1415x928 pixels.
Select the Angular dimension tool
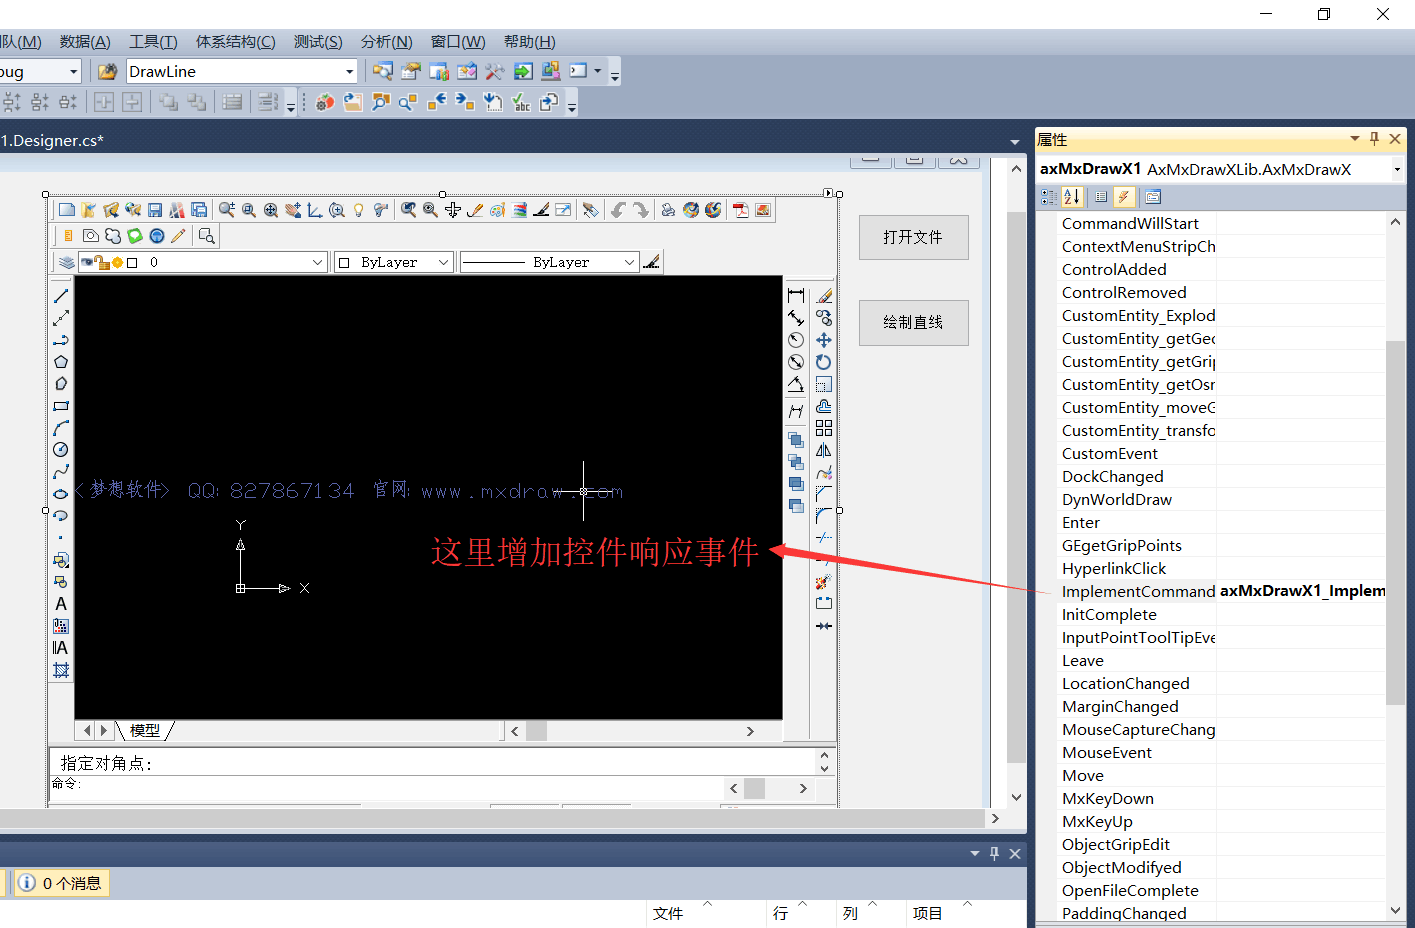click(x=796, y=384)
